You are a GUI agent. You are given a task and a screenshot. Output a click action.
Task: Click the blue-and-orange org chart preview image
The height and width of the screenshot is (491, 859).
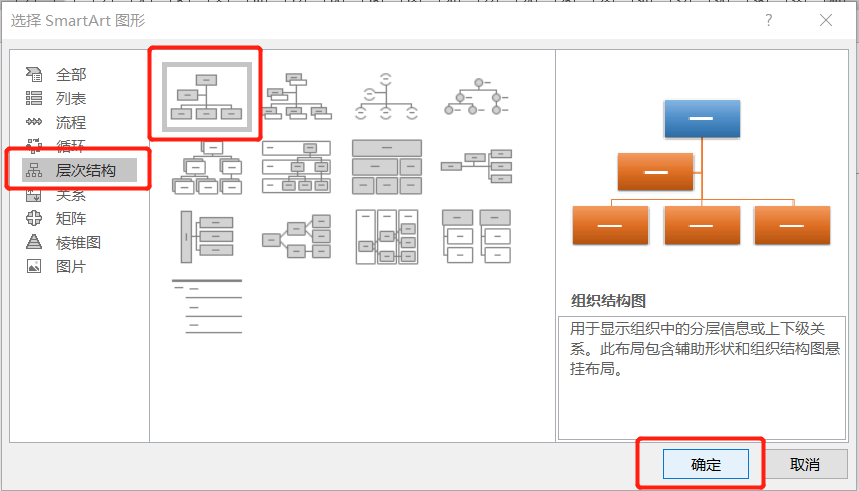[701, 172]
